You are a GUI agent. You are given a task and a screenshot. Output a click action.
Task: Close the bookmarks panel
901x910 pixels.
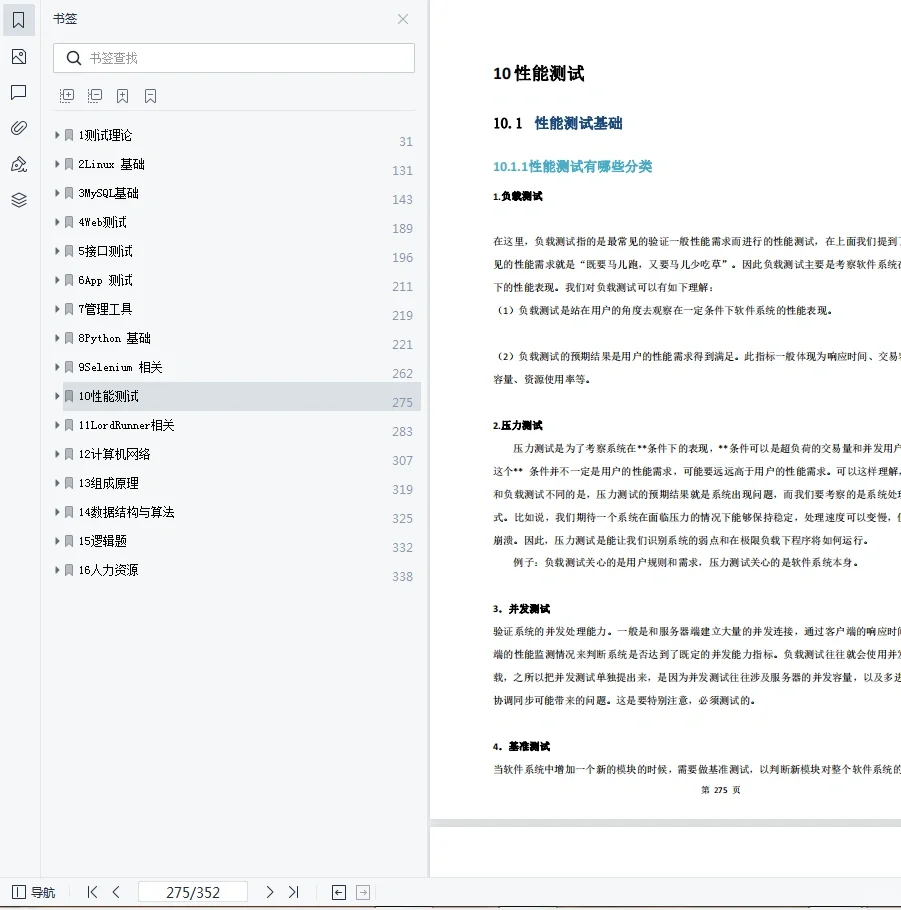[403, 19]
